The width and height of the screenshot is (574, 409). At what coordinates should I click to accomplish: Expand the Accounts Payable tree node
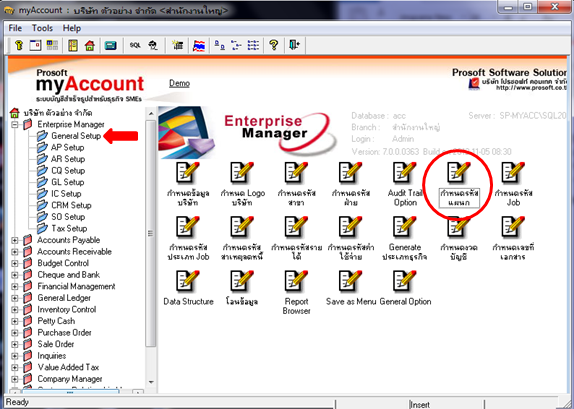(x=15, y=240)
